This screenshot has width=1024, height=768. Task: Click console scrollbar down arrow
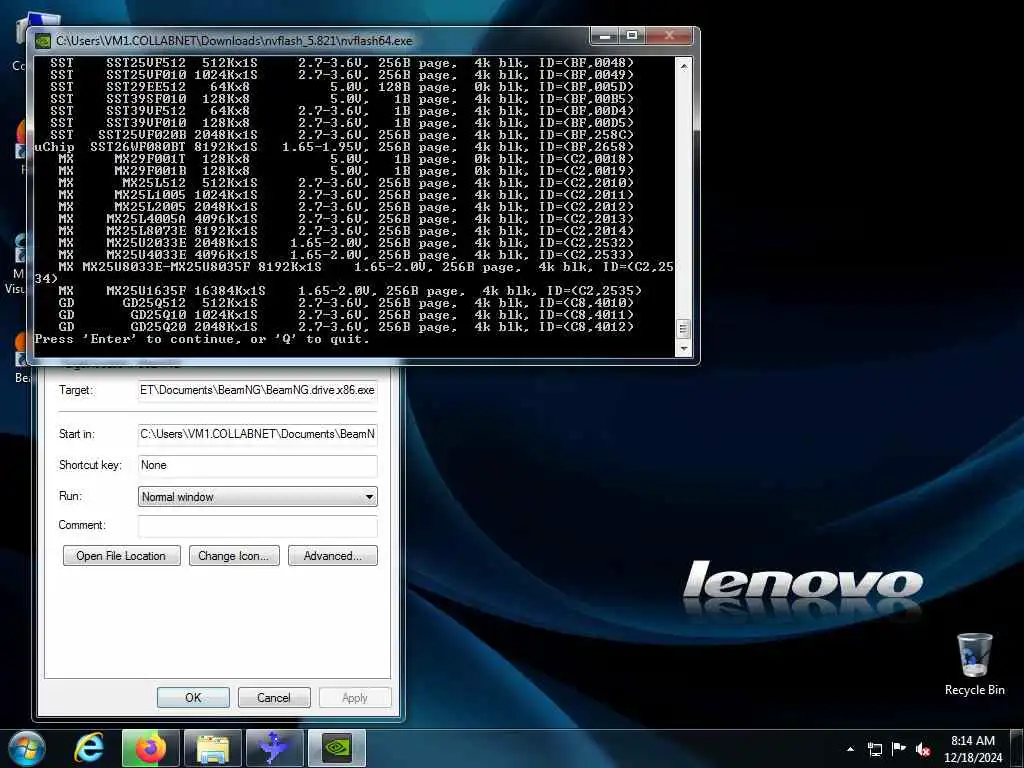pos(684,349)
